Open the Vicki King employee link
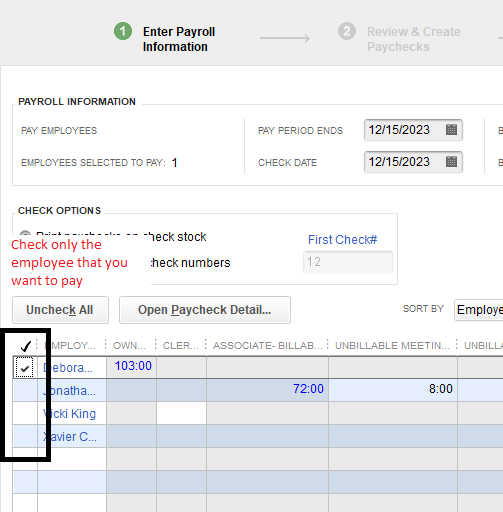503x512 pixels. [69, 413]
